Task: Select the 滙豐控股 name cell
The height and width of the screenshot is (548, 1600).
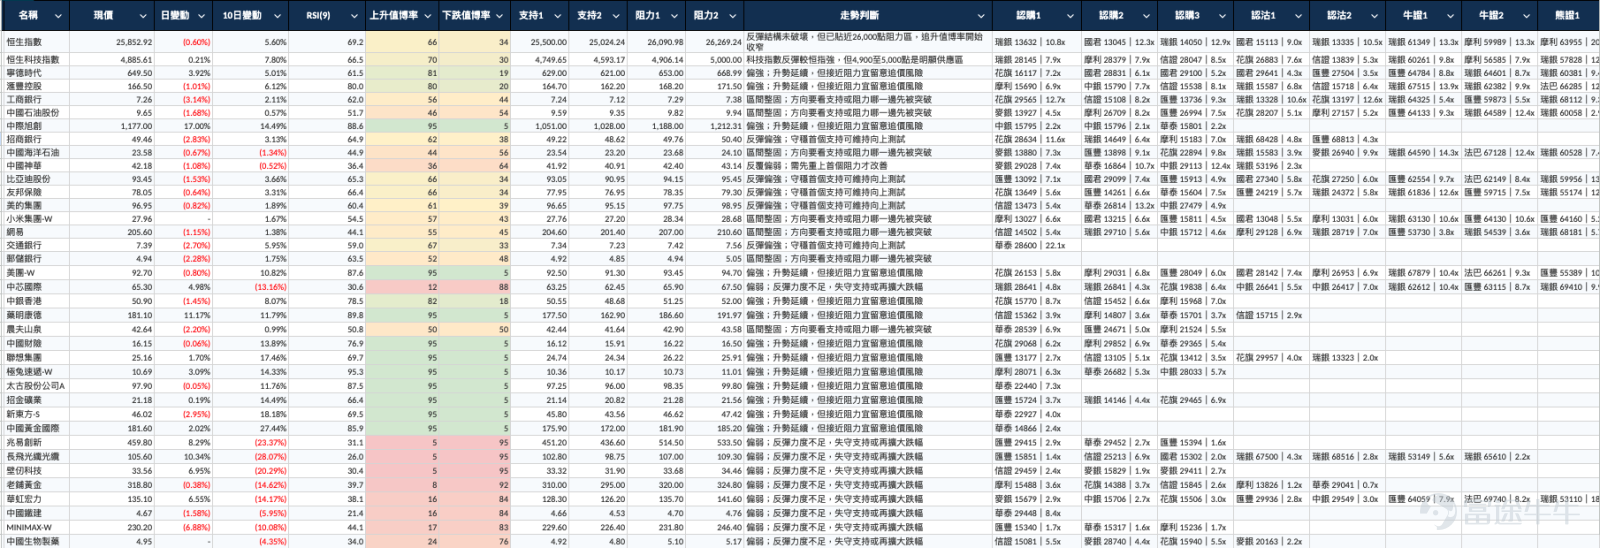Action: pyautogui.click(x=36, y=86)
